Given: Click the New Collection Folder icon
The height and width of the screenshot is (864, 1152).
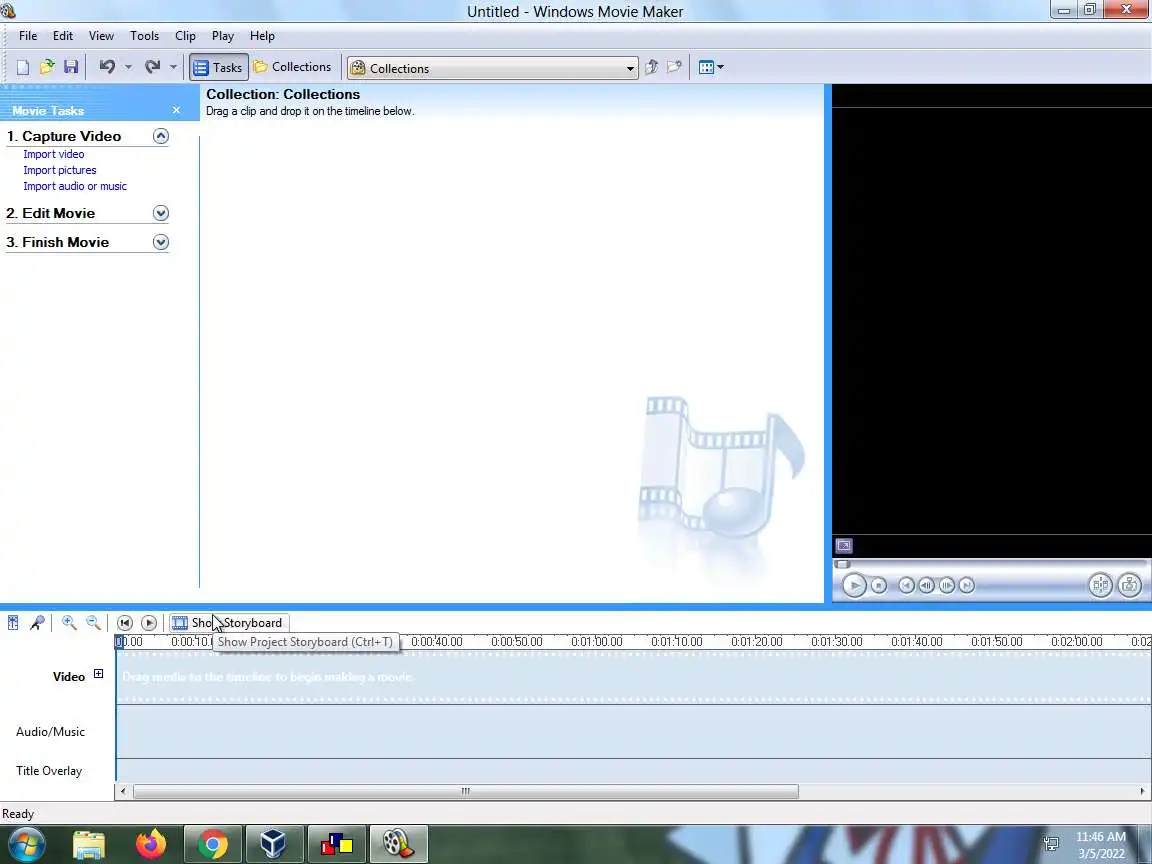Looking at the screenshot, I should [x=674, y=68].
